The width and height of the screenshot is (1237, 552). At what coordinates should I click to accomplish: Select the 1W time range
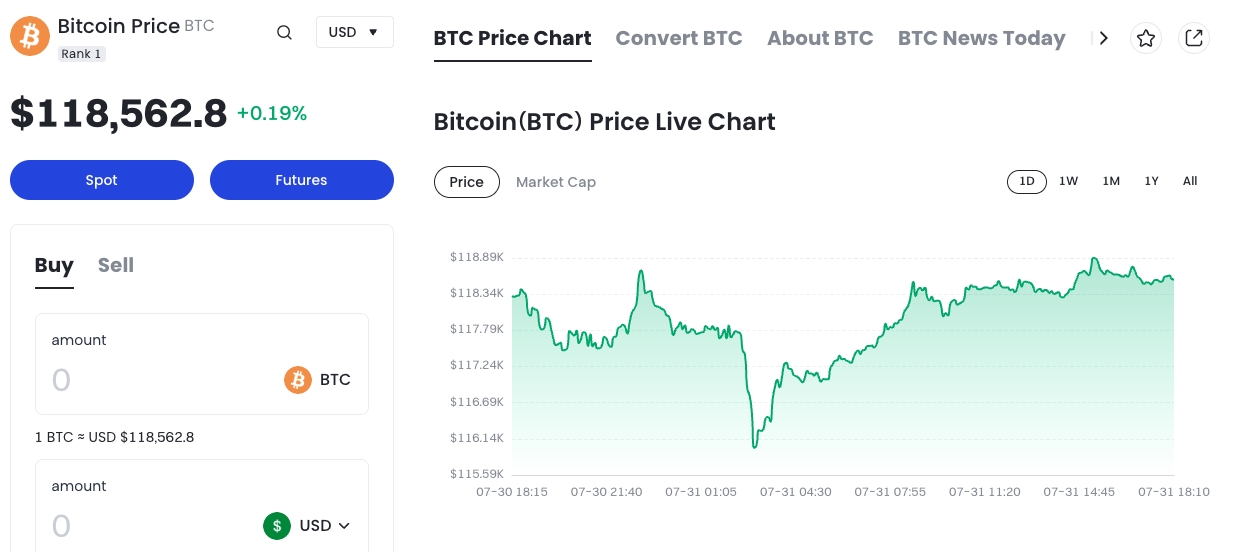coord(1068,181)
